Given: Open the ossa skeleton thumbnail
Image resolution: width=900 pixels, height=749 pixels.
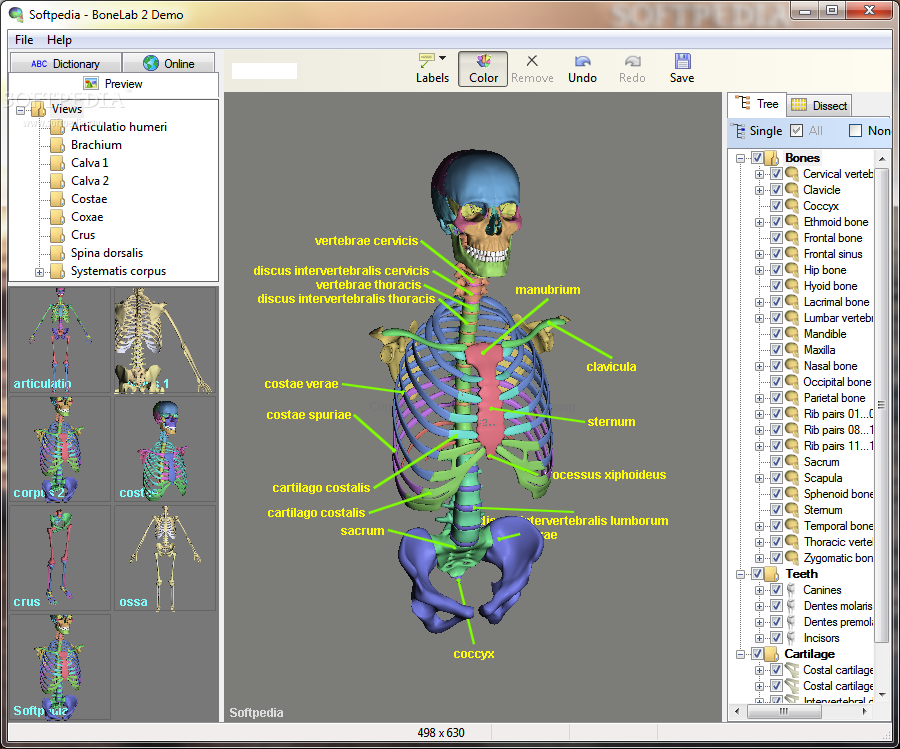Looking at the screenshot, I should point(165,558).
